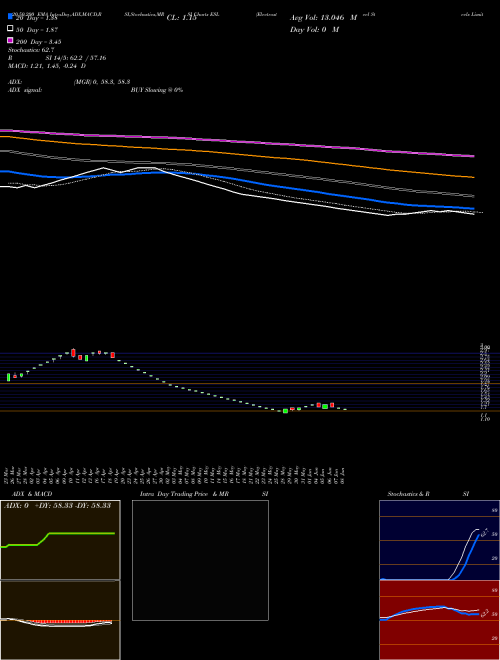Click the tall red candlestick at the price peak

[73, 353]
